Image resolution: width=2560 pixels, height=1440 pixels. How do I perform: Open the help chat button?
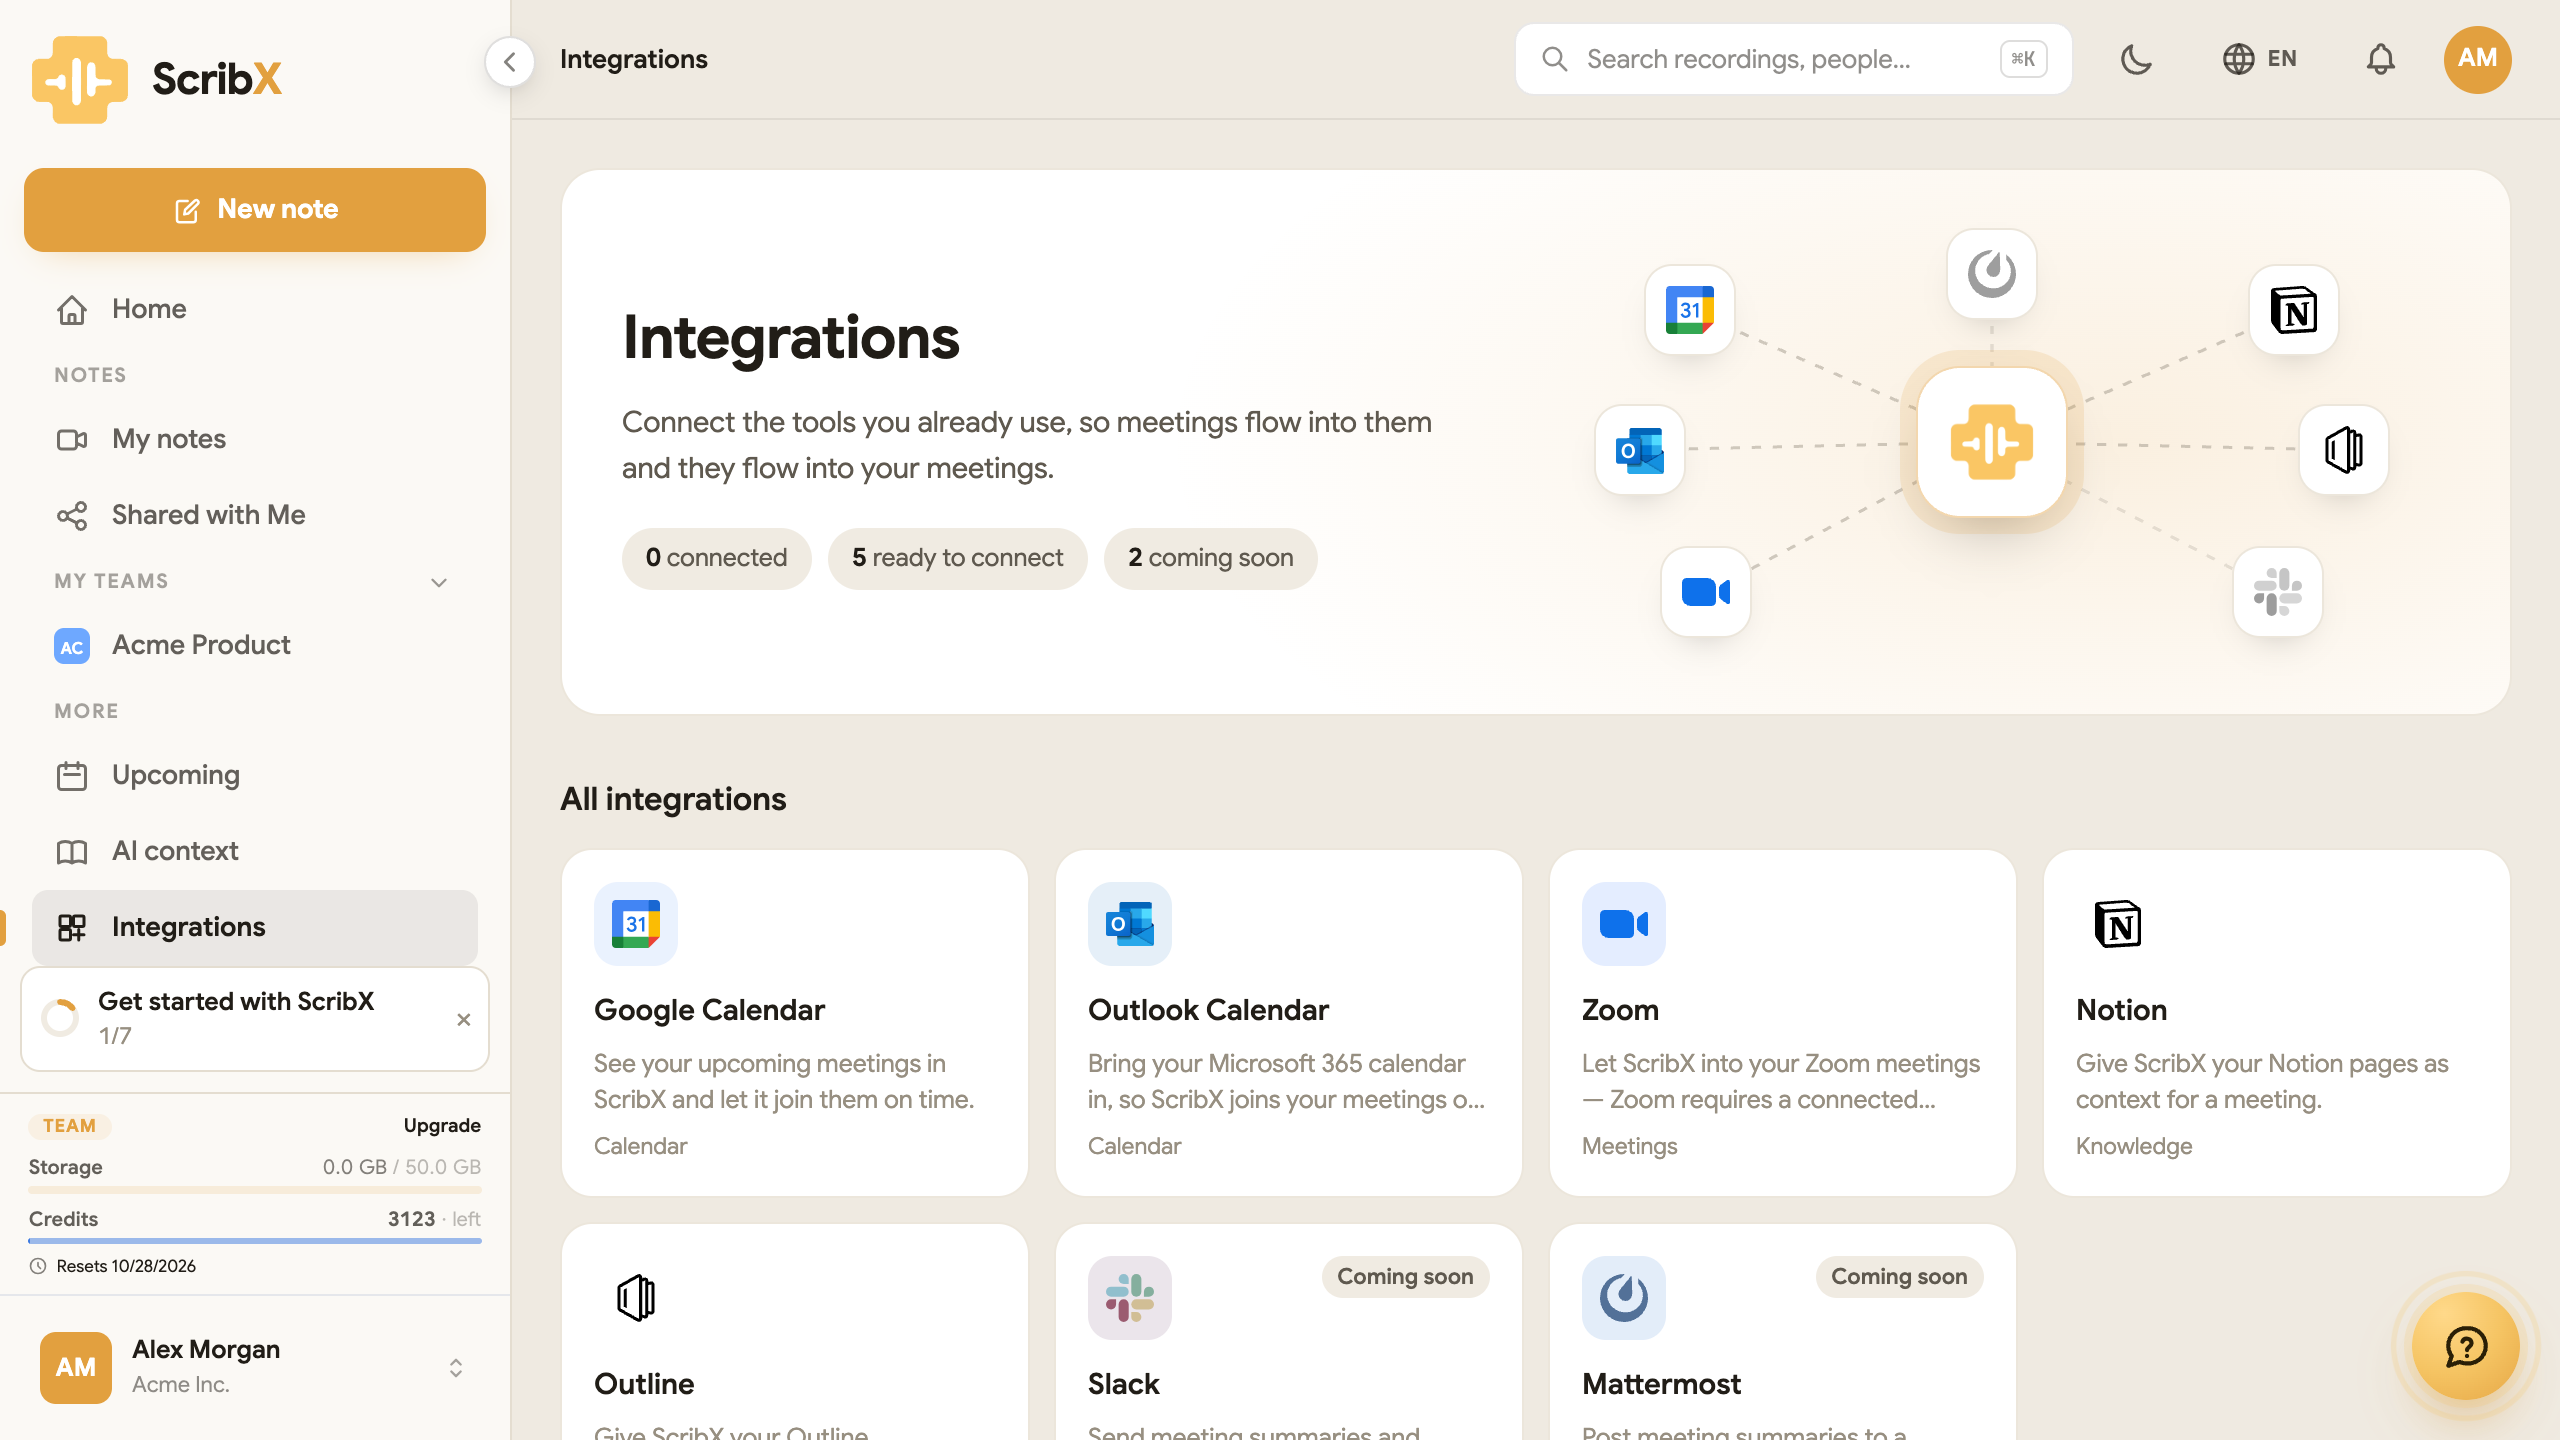[x=2465, y=1346]
